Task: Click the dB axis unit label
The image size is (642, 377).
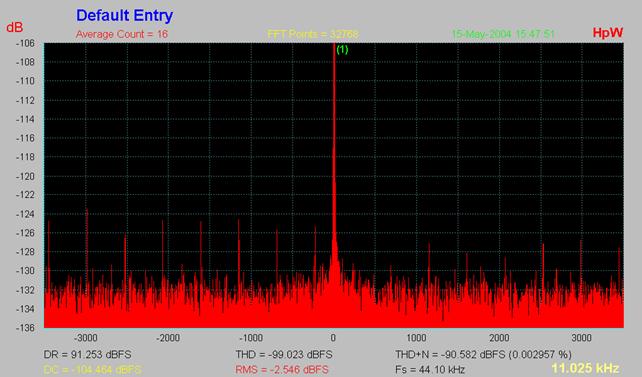Action: click(14, 27)
